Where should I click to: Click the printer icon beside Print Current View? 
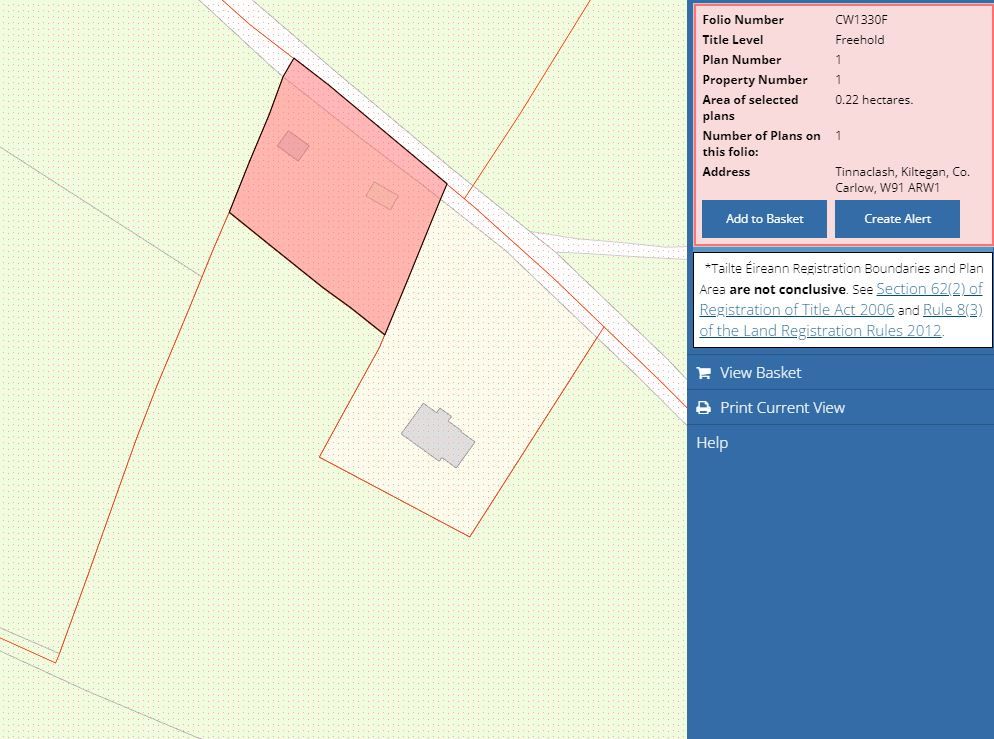703,407
